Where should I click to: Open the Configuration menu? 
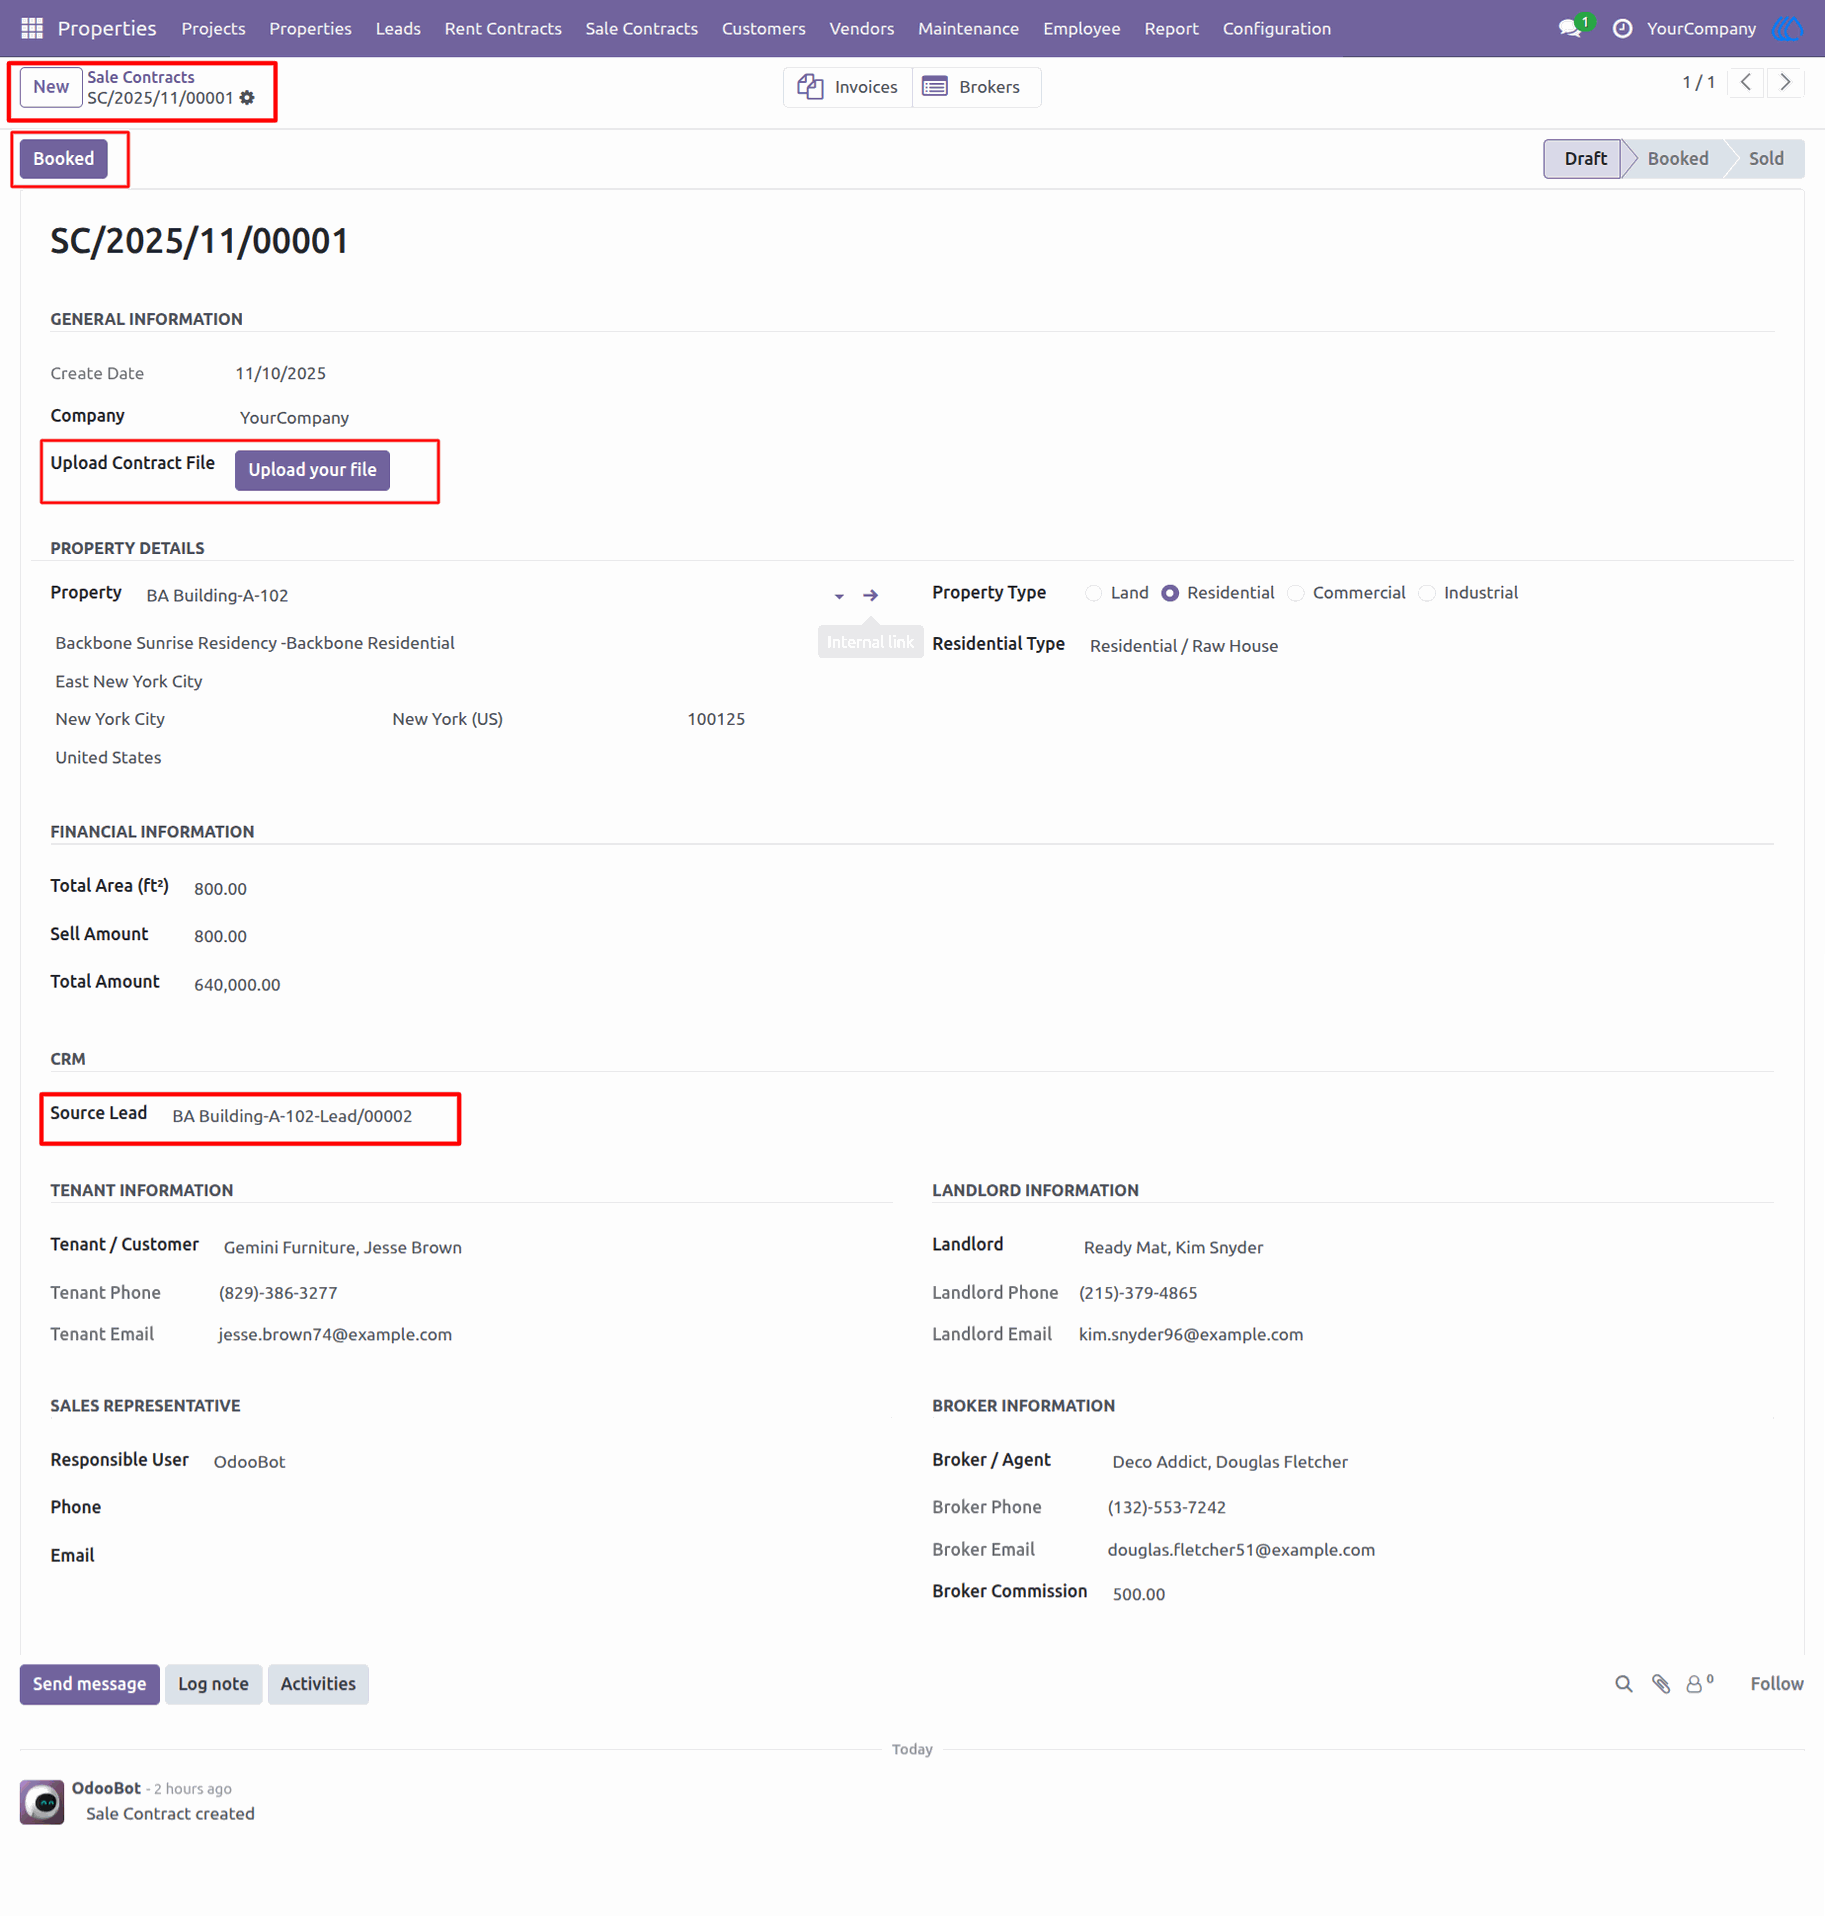coord(1276,28)
